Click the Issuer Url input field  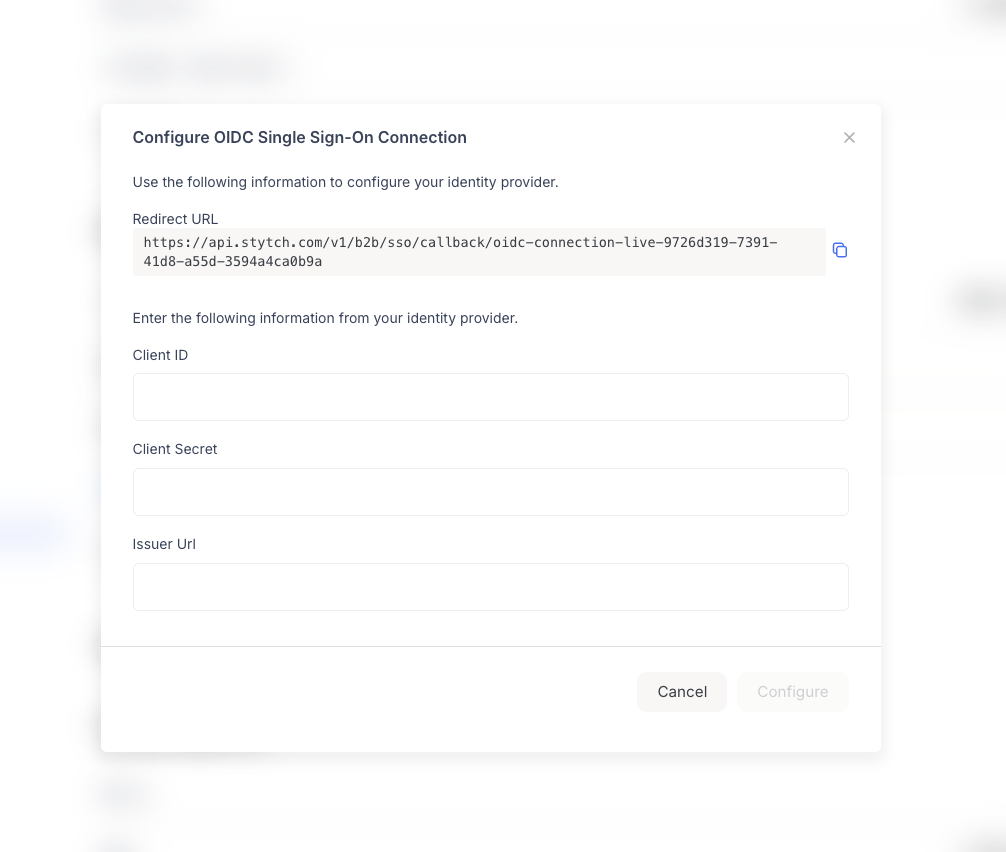pyautogui.click(x=490, y=586)
